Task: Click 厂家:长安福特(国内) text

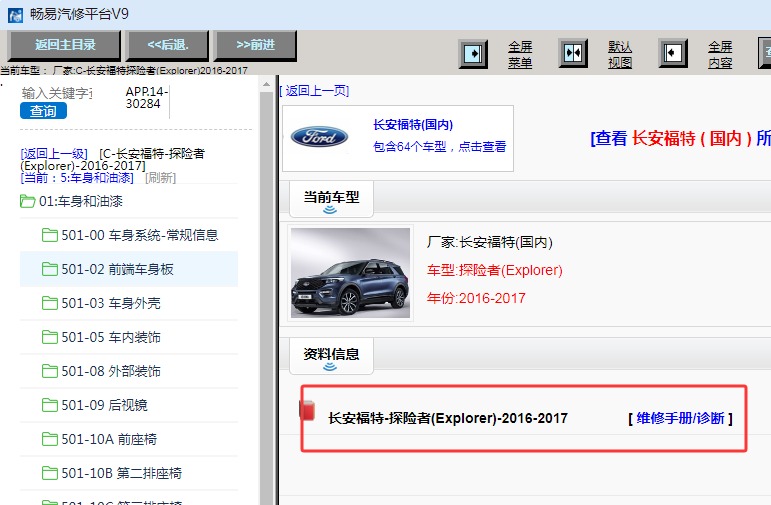Action: 490,242
